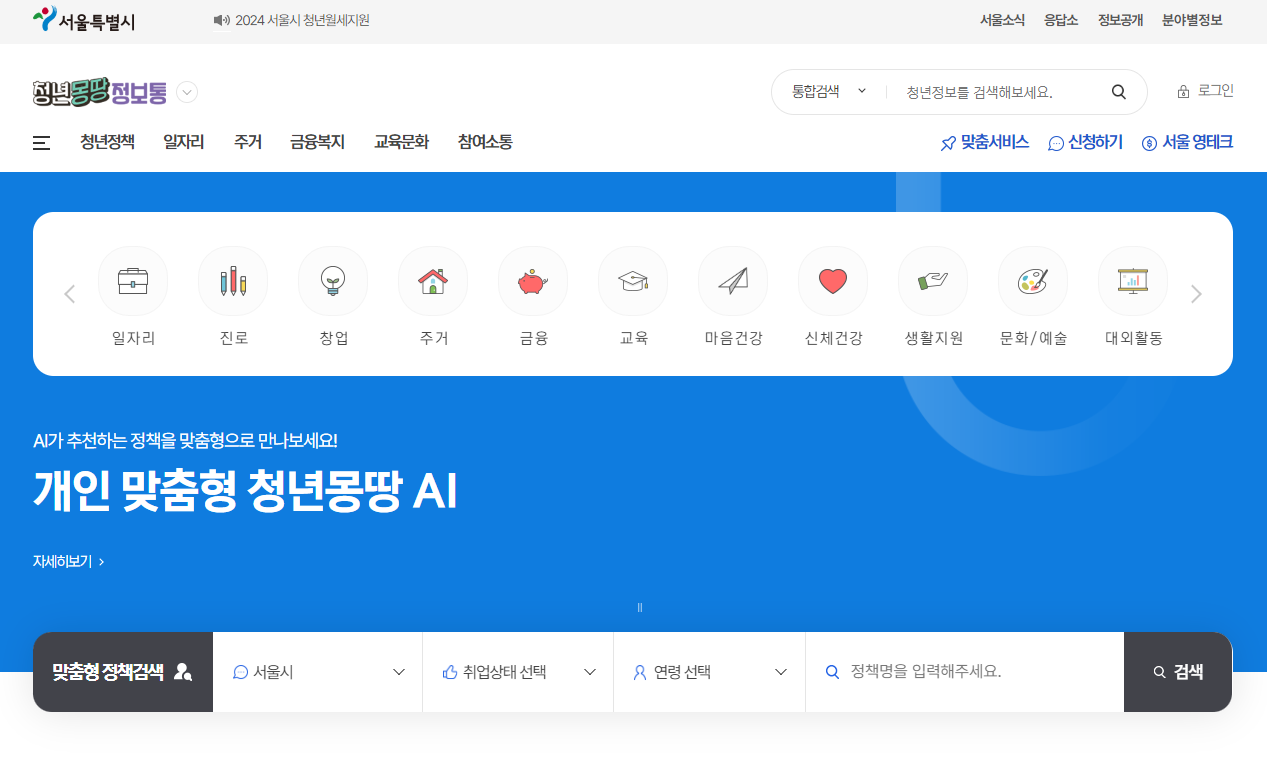Open the 연령 선택 dropdown
Image resolution: width=1267 pixels, height=779 pixels.
710,672
